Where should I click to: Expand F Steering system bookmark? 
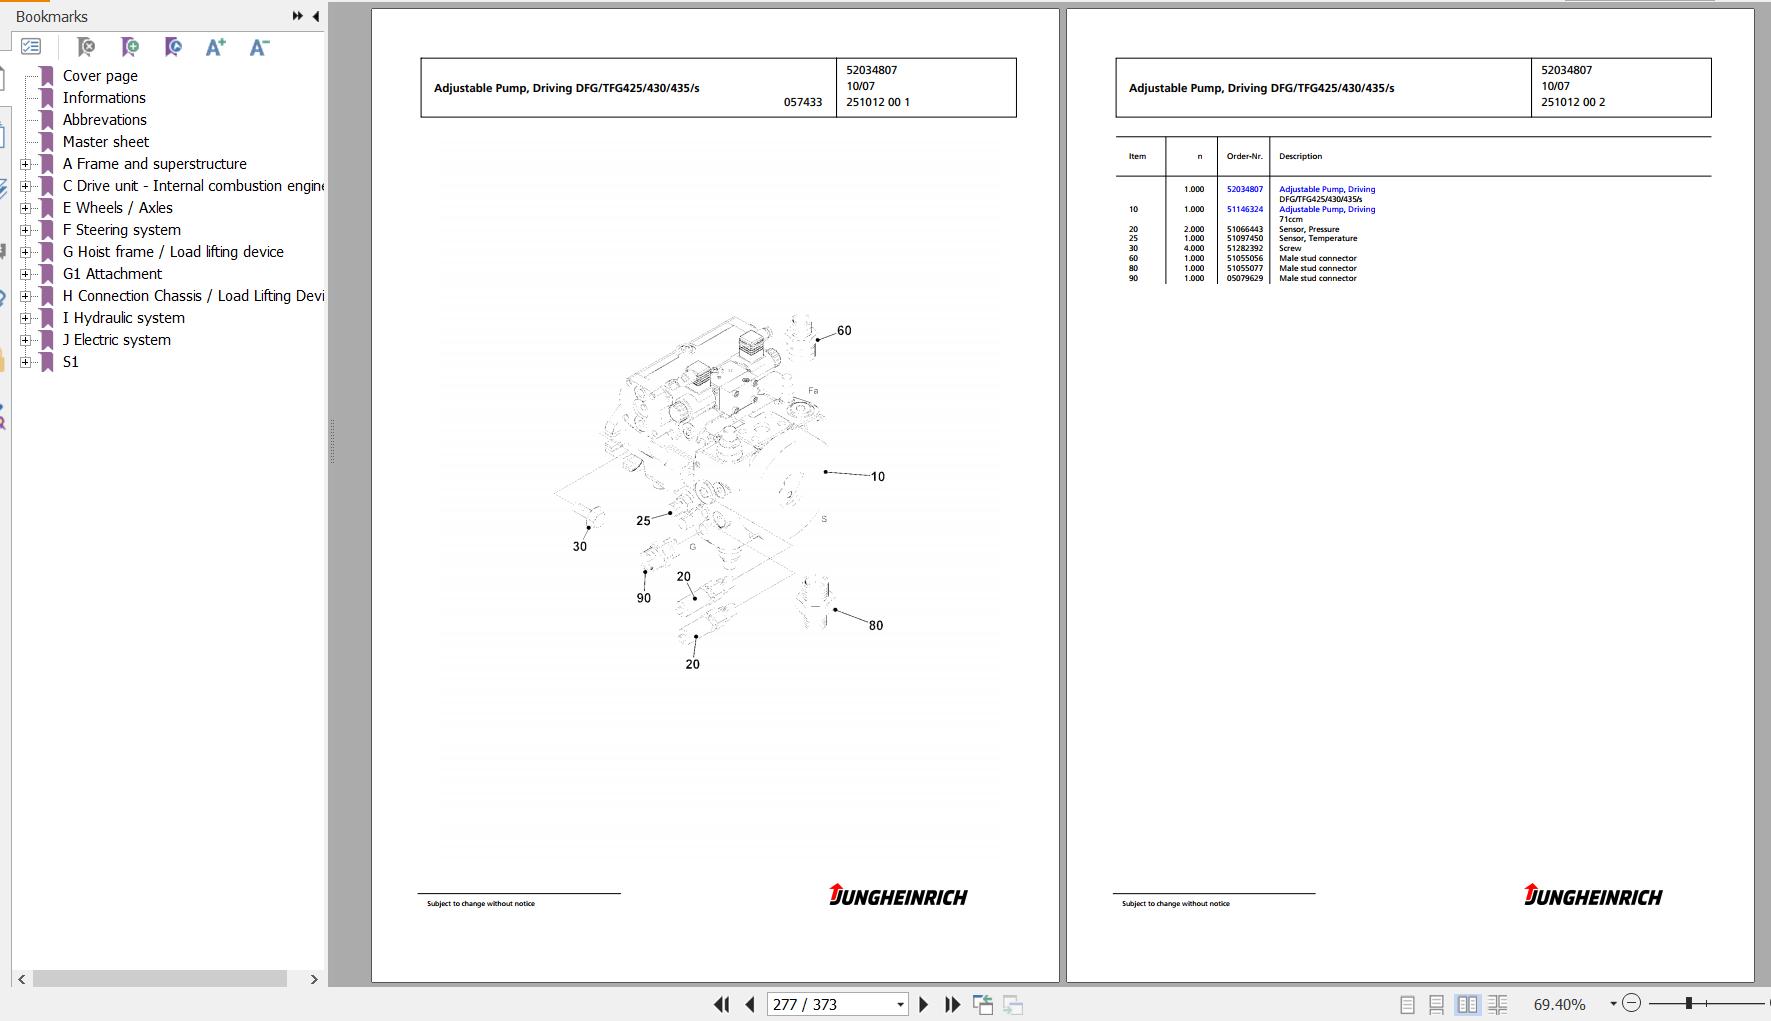click(x=26, y=230)
